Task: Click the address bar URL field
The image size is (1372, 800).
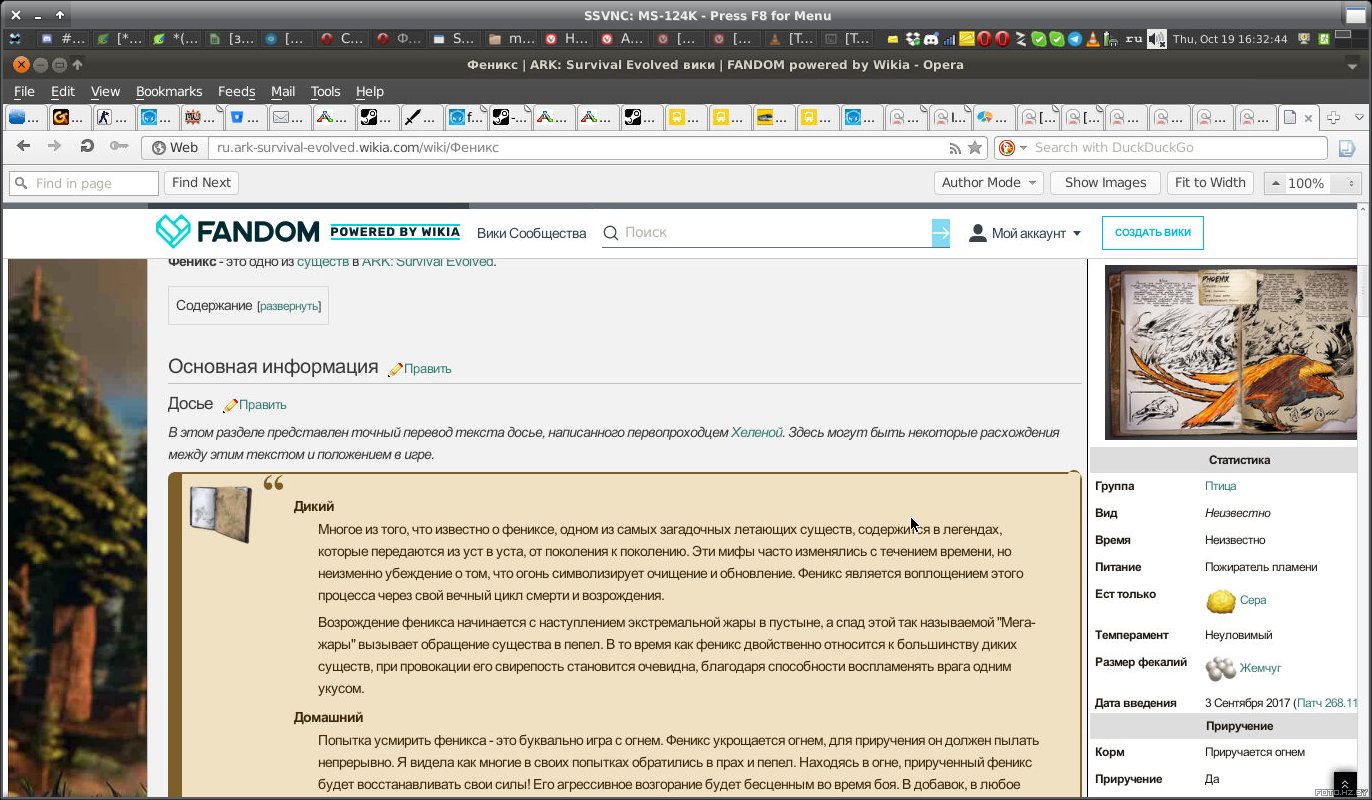Action: [580, 148]
